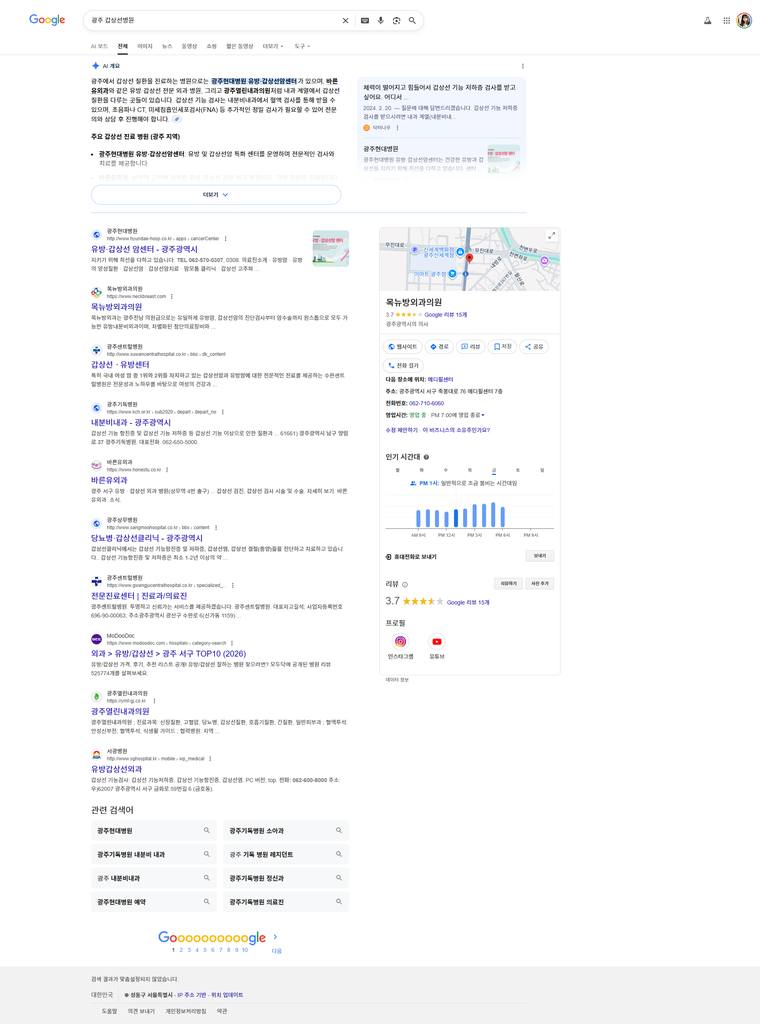Open Search Labs flask icon
The width and height of the screenshot is (760, 1024).
point(707,21)
